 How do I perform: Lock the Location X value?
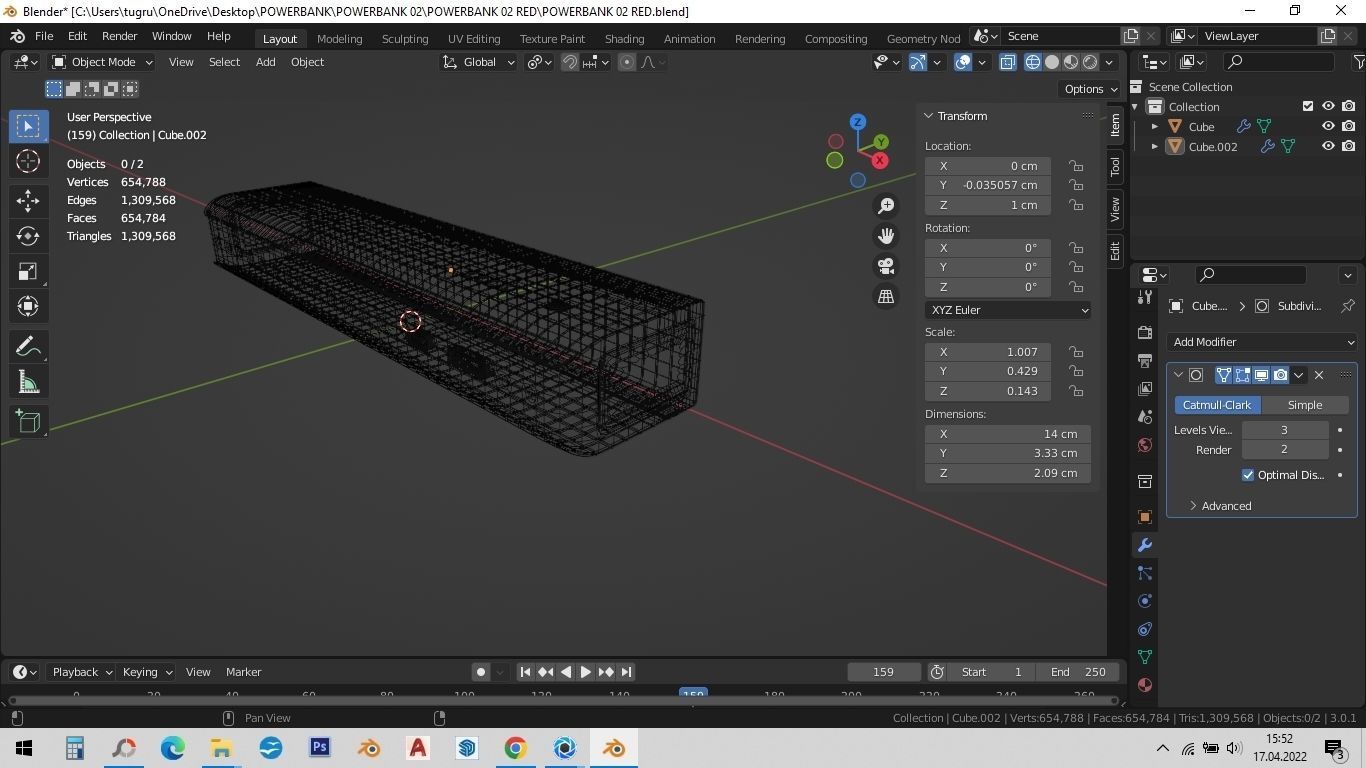(1076, 166)
